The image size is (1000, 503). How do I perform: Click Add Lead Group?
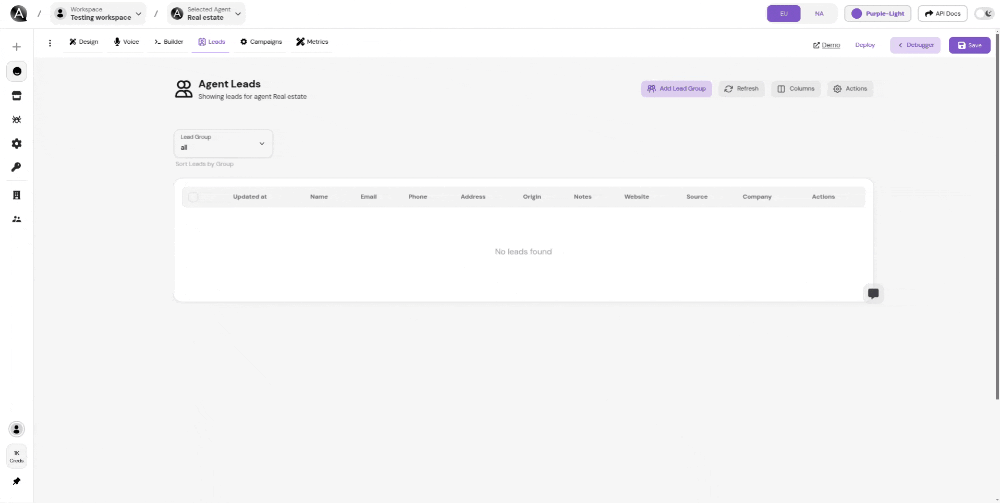tap(676, 89)
